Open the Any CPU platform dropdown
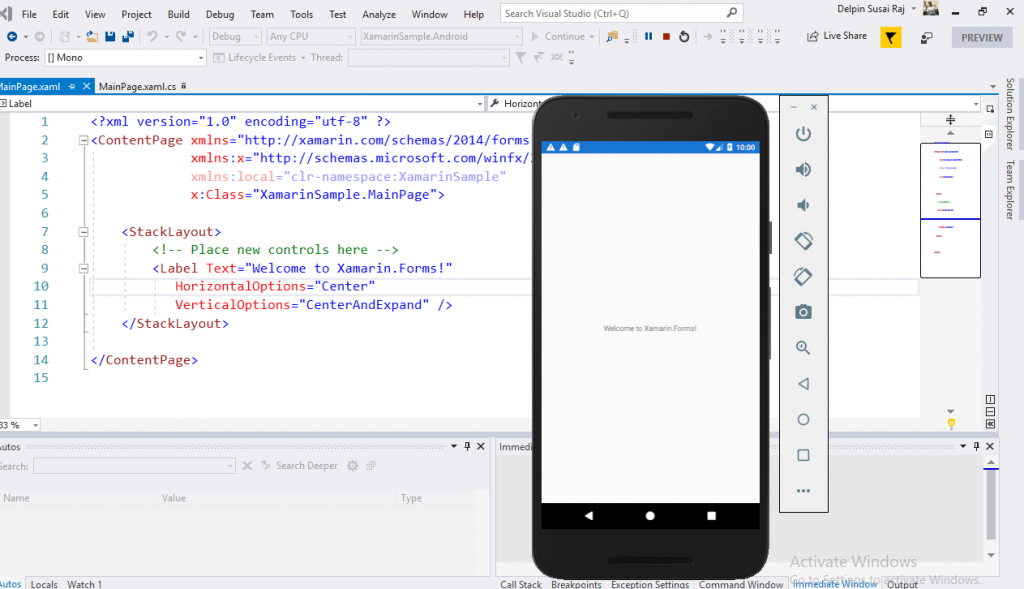Image resolution: width=1024 pixels, height=589 pixels. tap(310, 36)
